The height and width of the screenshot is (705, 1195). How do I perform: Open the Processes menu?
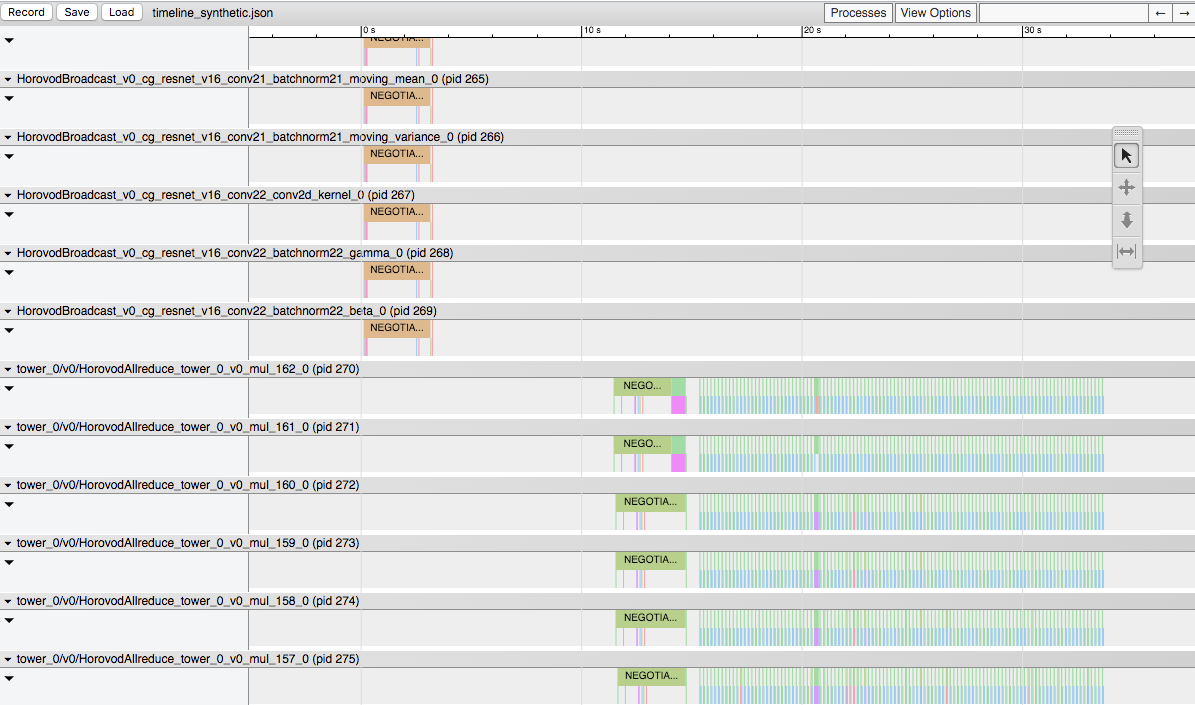[858, 13]
